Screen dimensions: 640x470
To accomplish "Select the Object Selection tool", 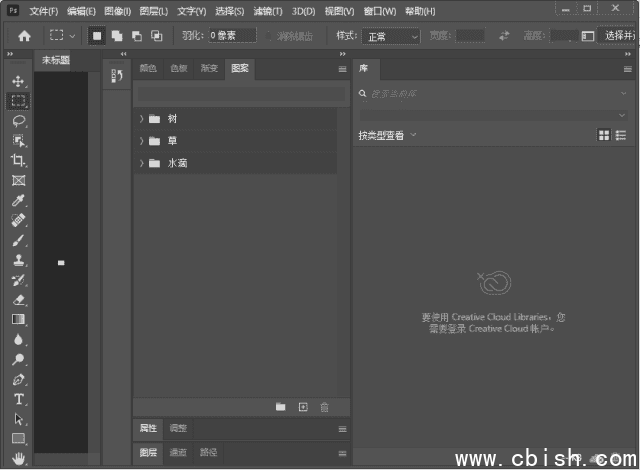I will point(18,141).
